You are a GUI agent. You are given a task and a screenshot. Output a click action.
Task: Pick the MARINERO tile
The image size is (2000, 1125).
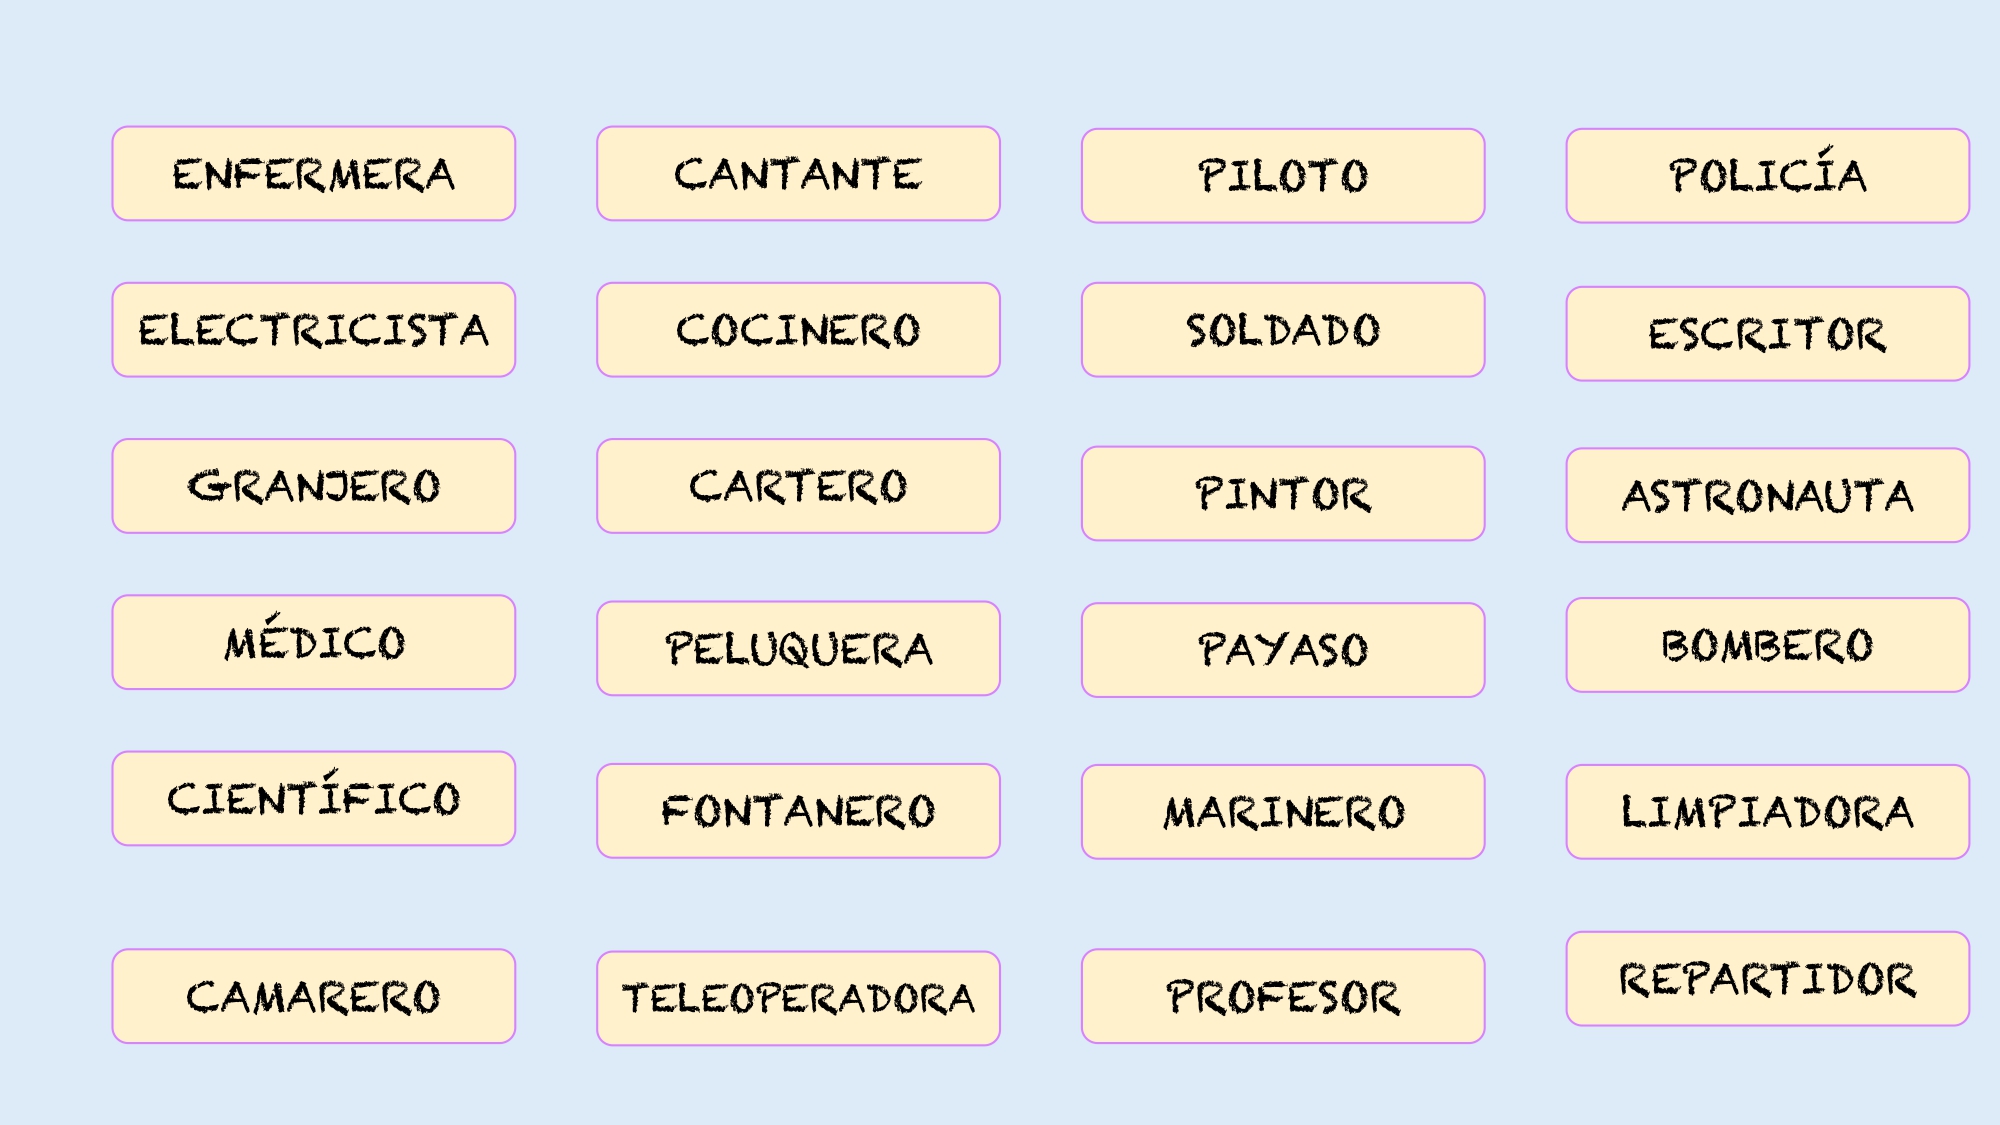(1283, 812)
